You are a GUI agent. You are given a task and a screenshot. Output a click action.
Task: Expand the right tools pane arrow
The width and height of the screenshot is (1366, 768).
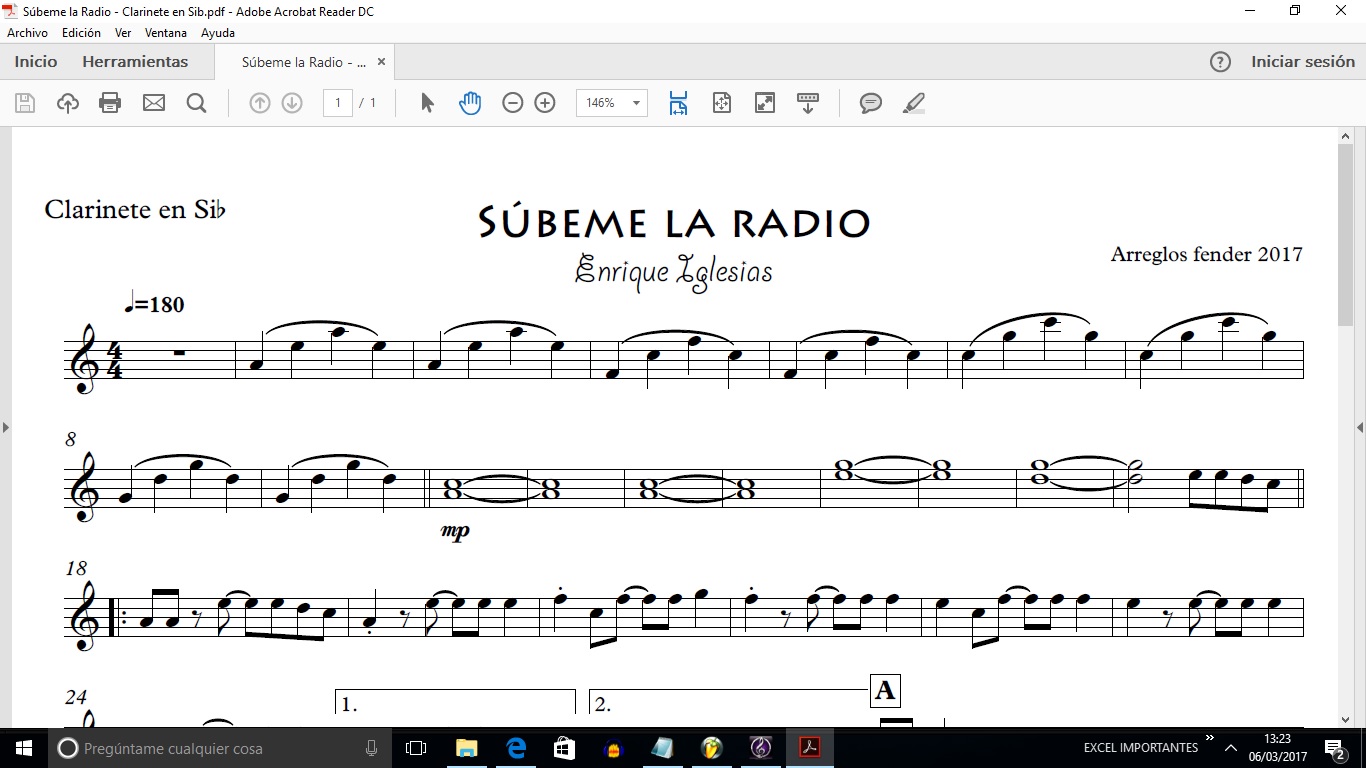[1360, 428]
